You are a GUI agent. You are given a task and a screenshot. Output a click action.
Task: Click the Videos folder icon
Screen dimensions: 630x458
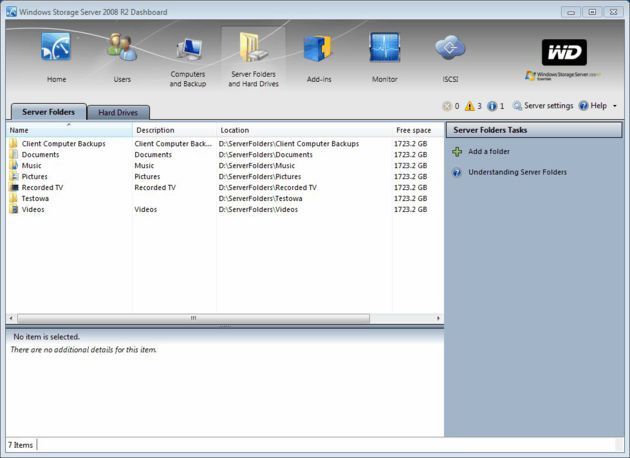(14, 209)
